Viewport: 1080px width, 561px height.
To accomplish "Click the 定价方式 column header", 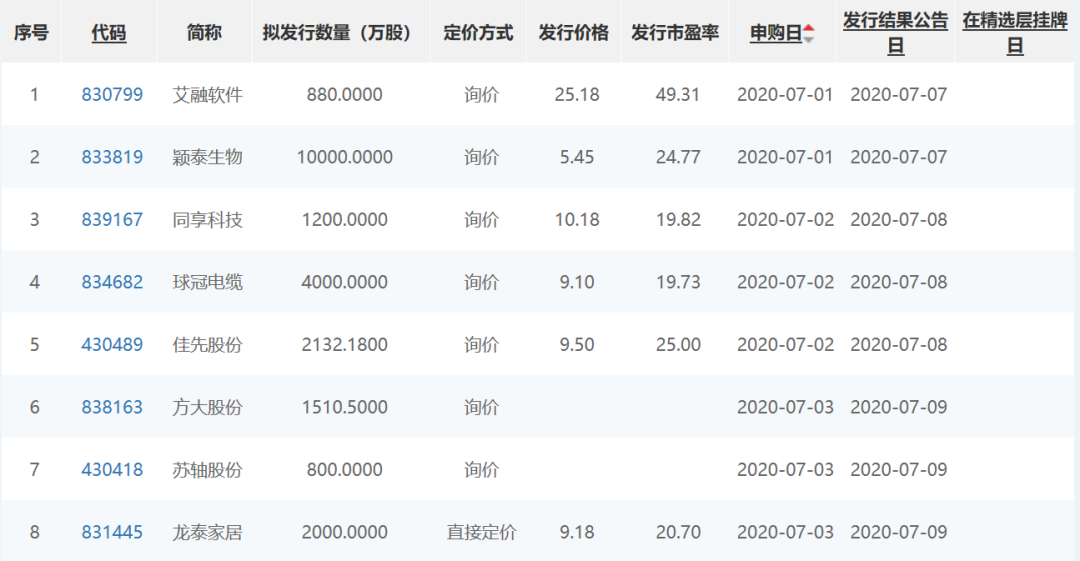I will pos(478,32).
